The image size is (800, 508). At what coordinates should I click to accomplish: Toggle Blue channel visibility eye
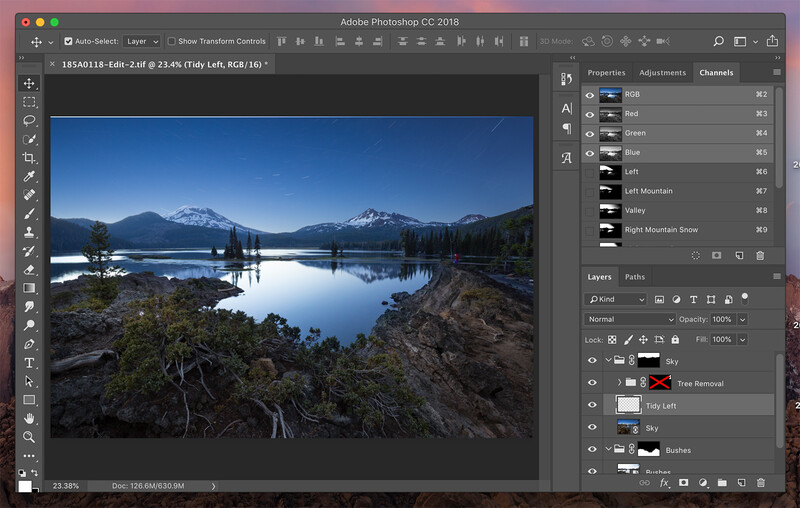point(590,153)
